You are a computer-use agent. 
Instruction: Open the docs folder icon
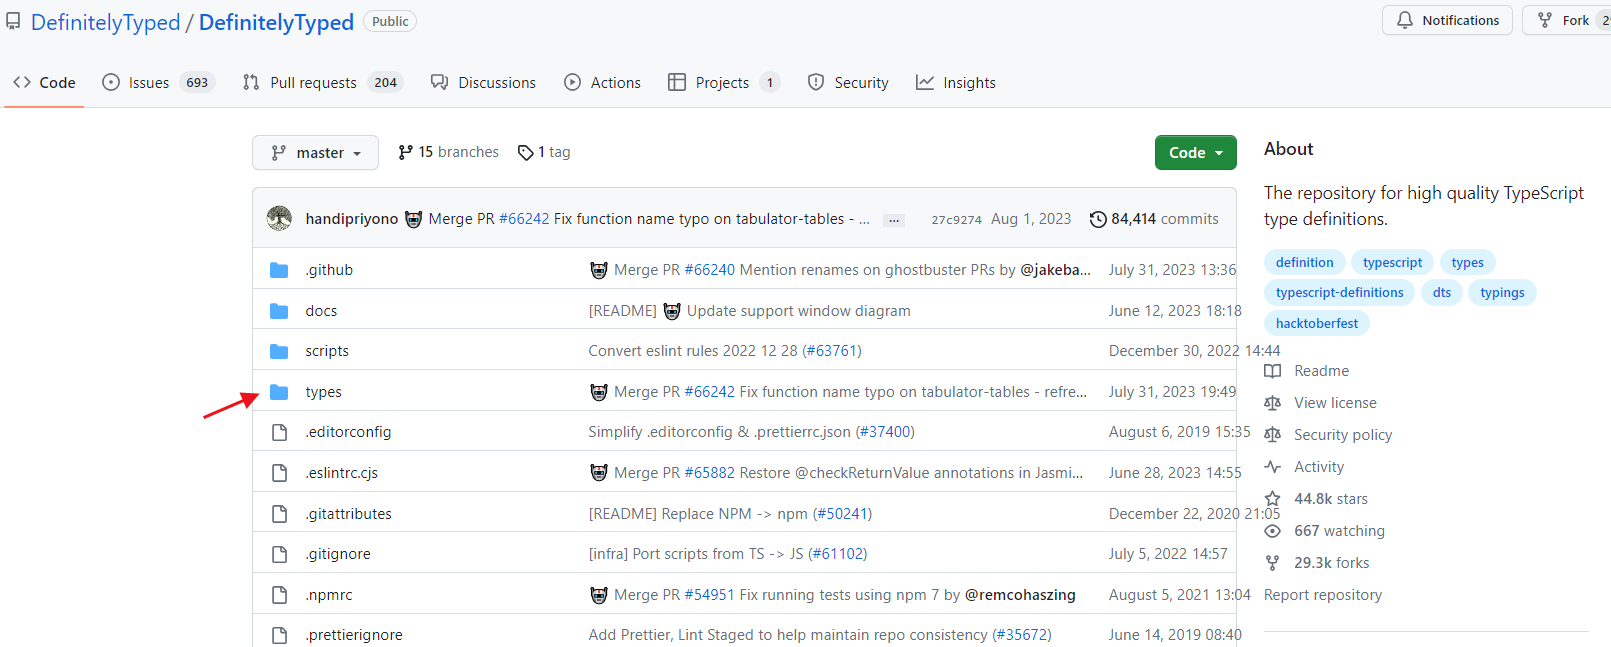coord(279,311)
